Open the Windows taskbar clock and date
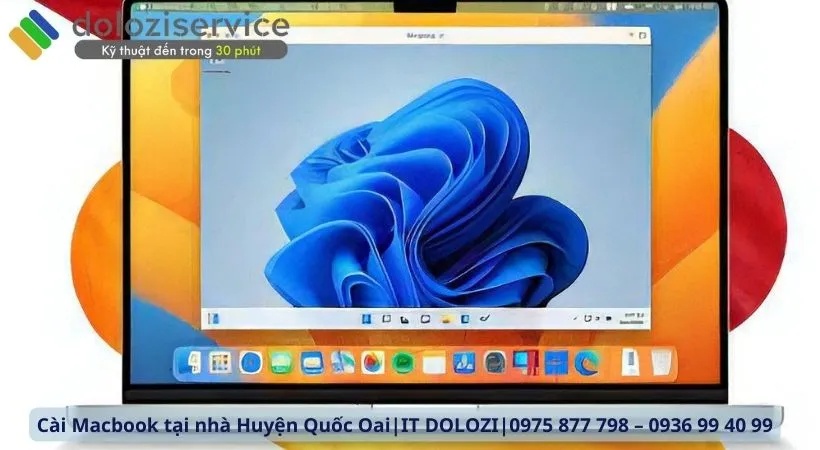 633,319
